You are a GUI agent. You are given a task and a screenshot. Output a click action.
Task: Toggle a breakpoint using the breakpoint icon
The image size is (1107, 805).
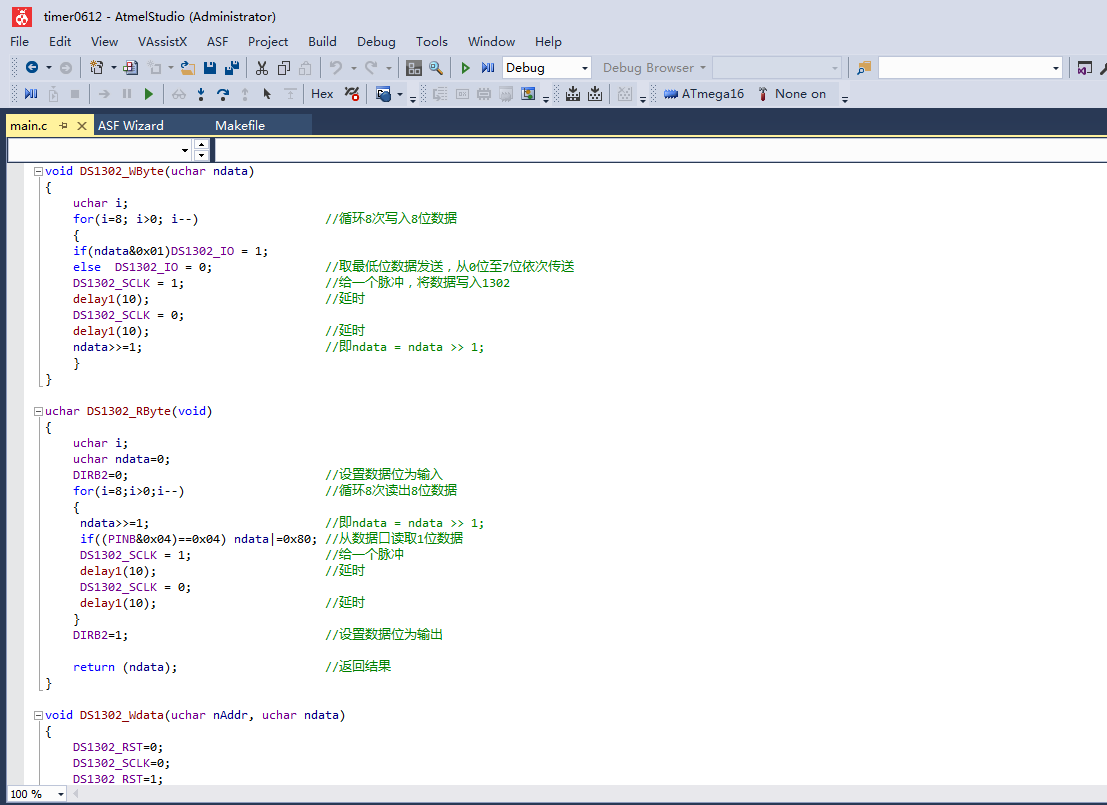353,93
